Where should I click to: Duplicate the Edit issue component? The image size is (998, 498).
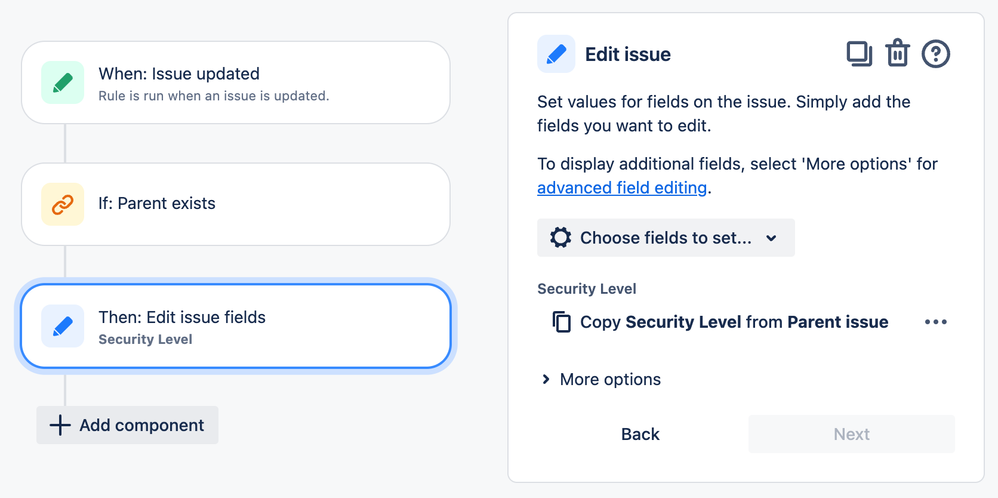(859, 53)
